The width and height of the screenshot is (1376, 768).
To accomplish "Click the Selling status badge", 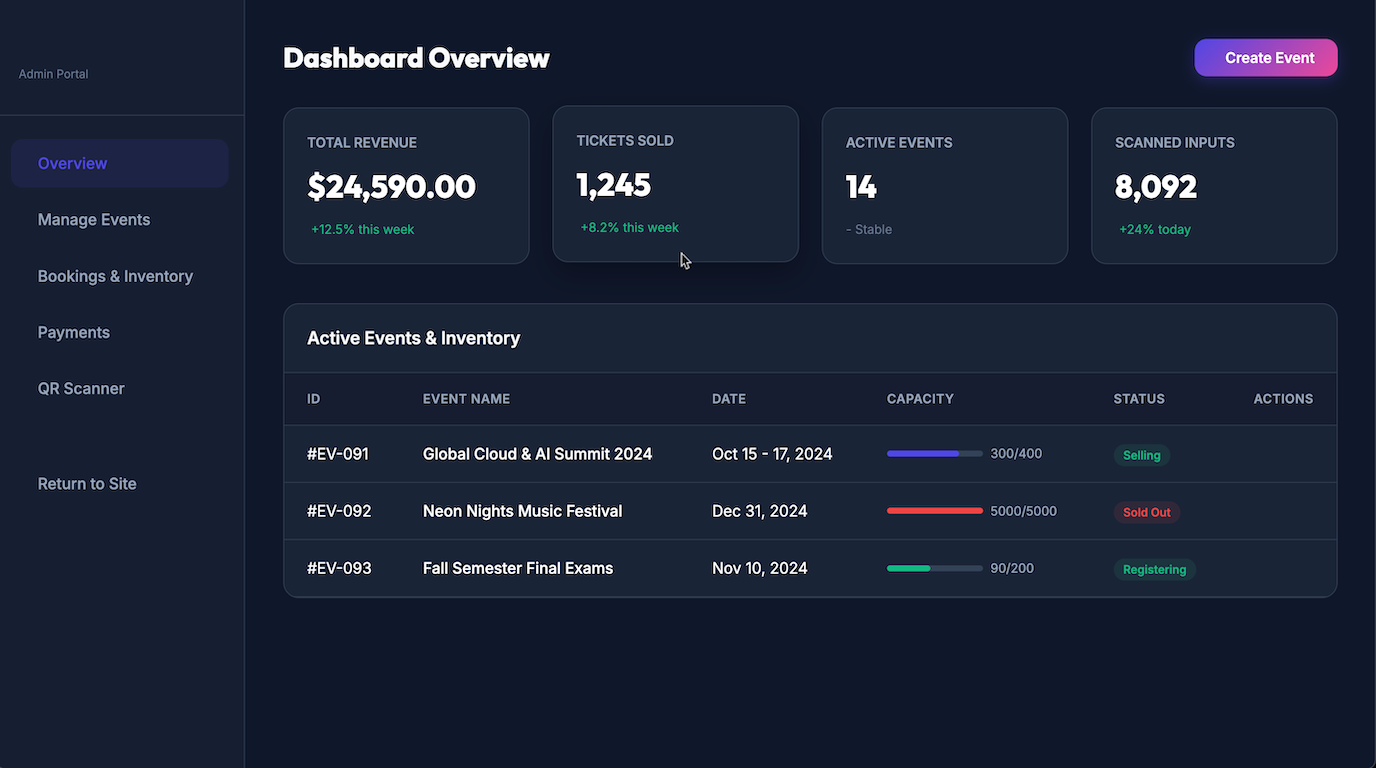I will click(1142, 455).
